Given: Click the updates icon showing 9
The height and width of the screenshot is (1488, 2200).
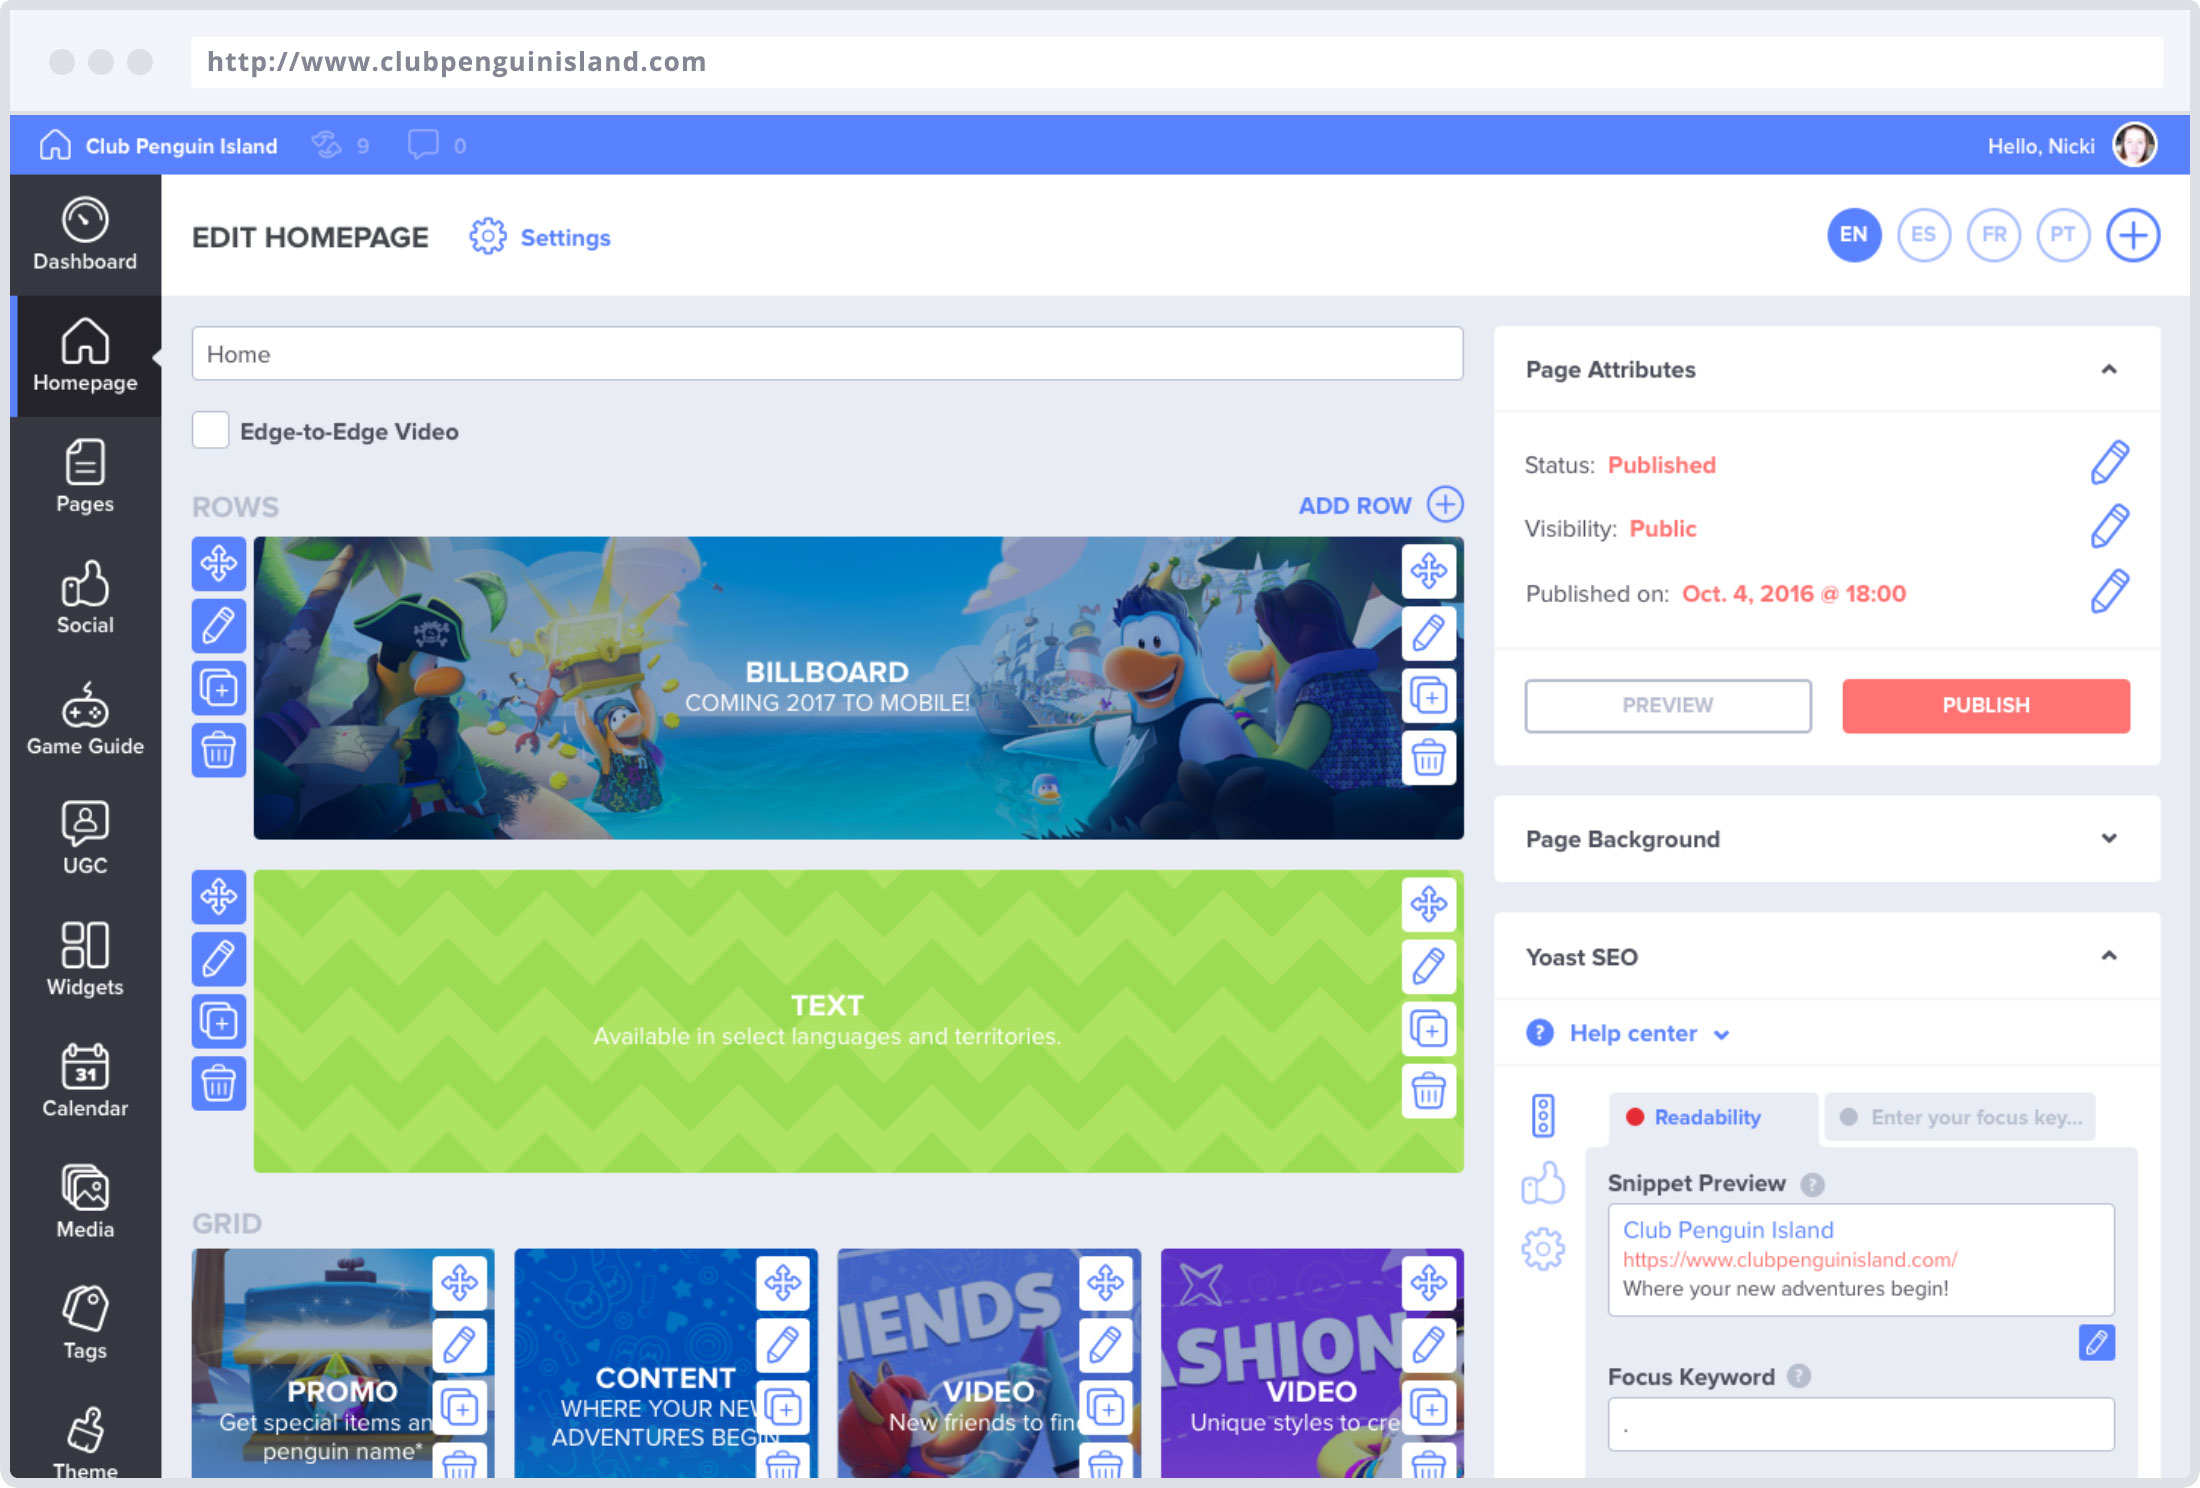Looking at the screenshot, I should 327,146.
